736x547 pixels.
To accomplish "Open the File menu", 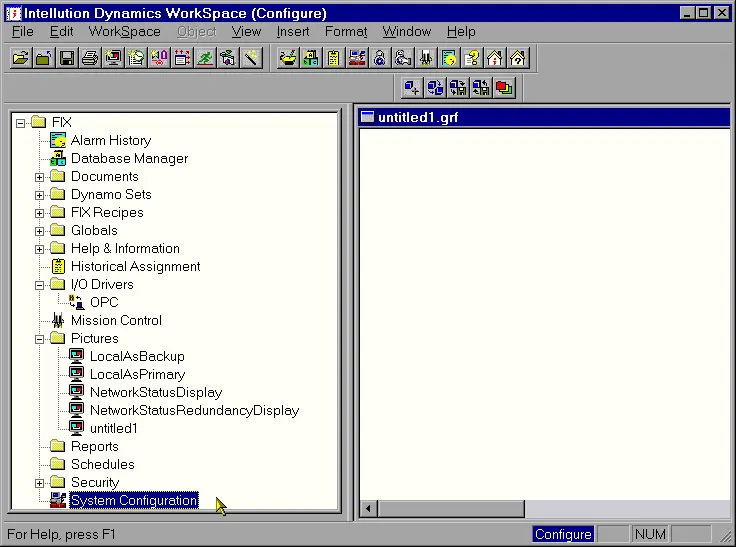I will point(23,31).
